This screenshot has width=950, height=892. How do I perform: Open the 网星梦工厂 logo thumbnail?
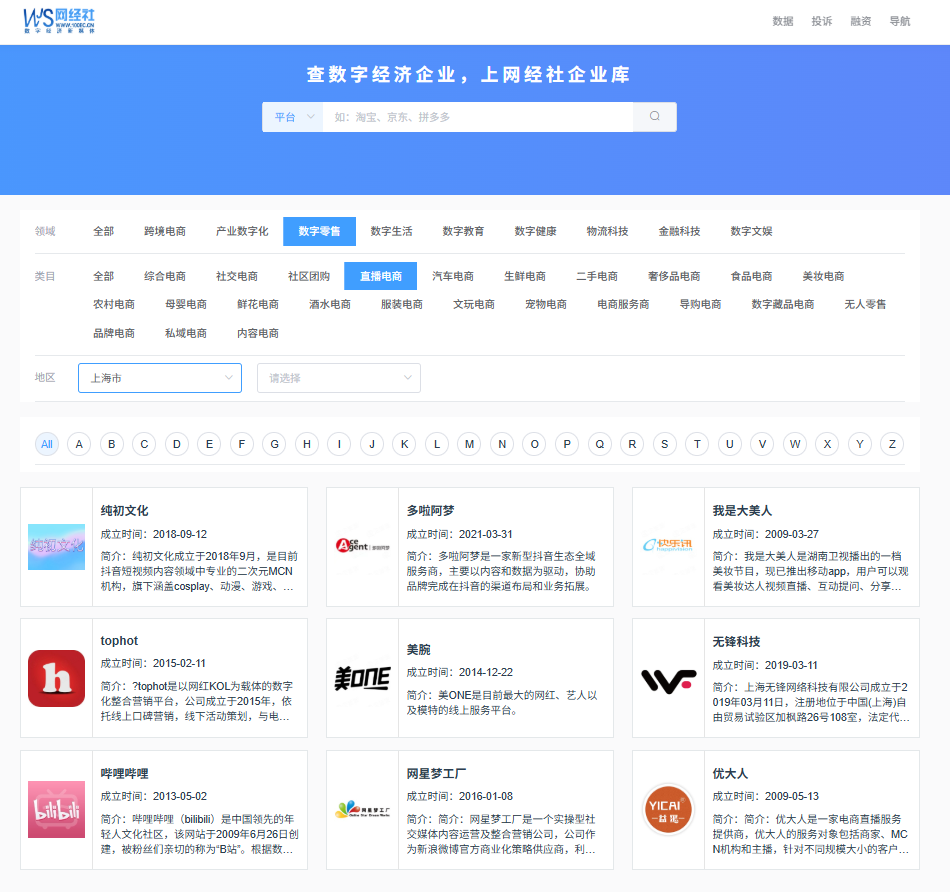click(362, 809)
